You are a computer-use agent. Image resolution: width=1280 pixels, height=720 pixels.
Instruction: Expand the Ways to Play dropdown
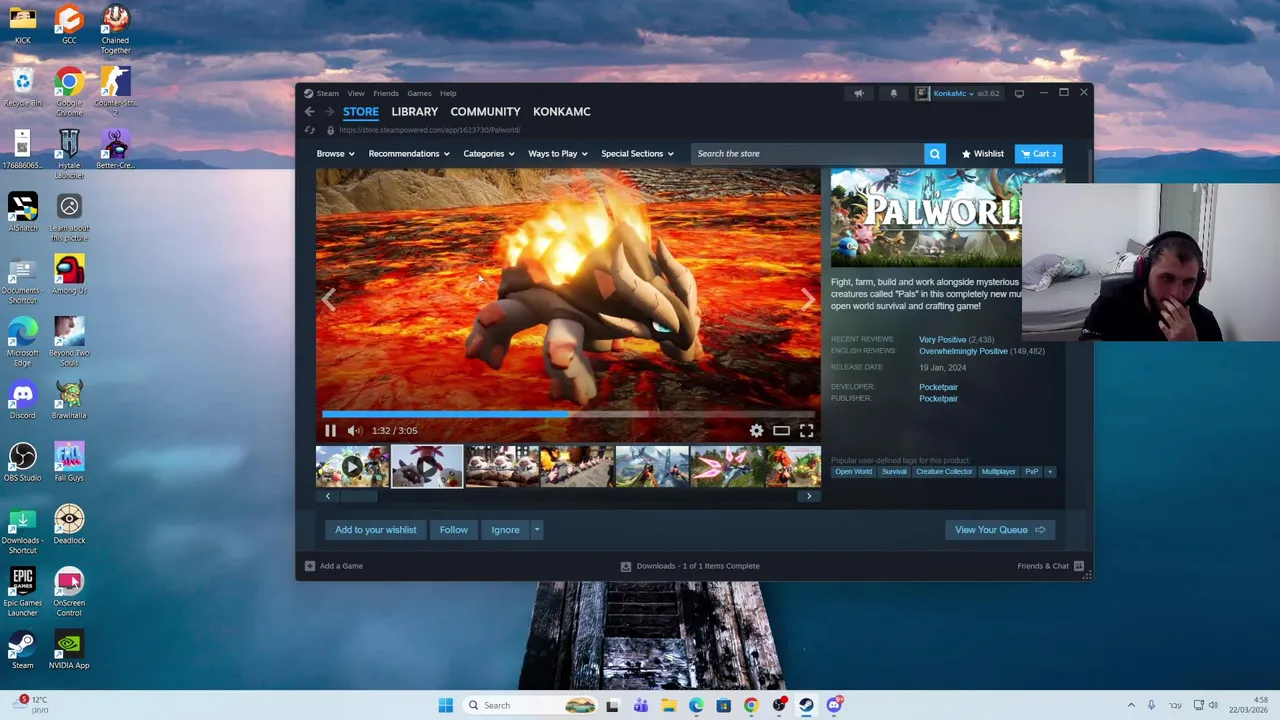point(557,154)
